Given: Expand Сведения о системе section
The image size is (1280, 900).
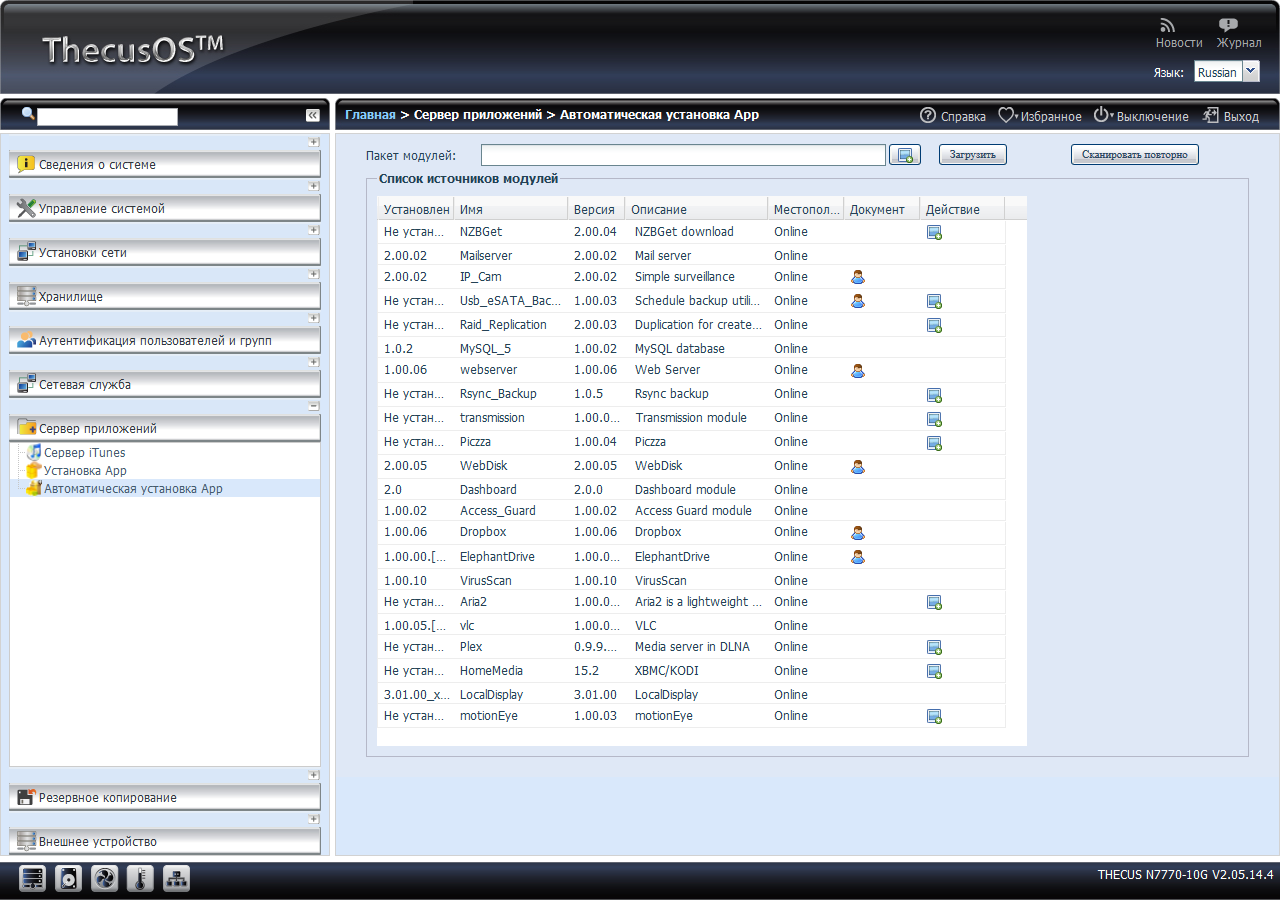Looking at the screenshot, I should pos(165,164).
